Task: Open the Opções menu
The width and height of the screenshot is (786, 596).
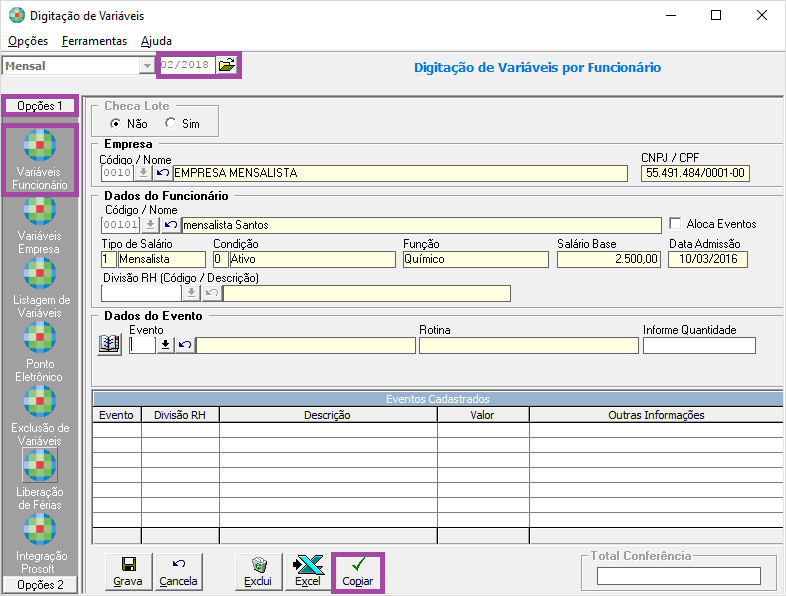Action: coord(28,41)
